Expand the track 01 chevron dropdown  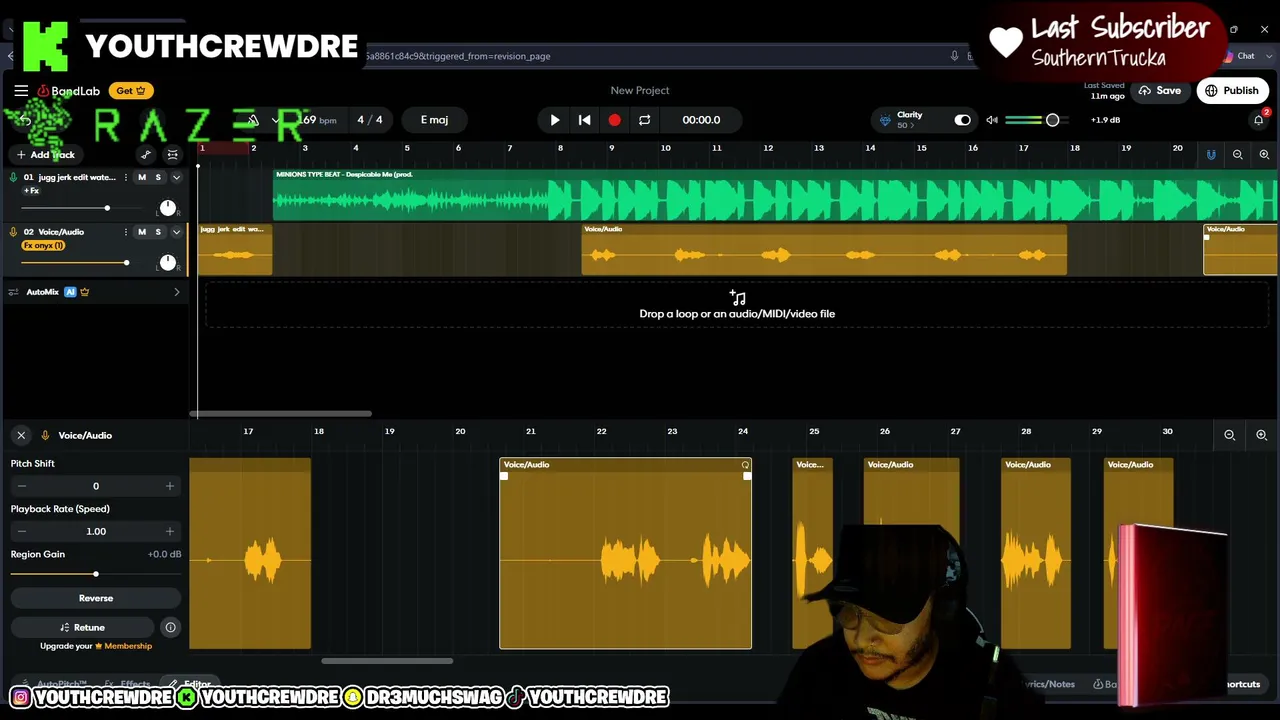coord(176,178)
